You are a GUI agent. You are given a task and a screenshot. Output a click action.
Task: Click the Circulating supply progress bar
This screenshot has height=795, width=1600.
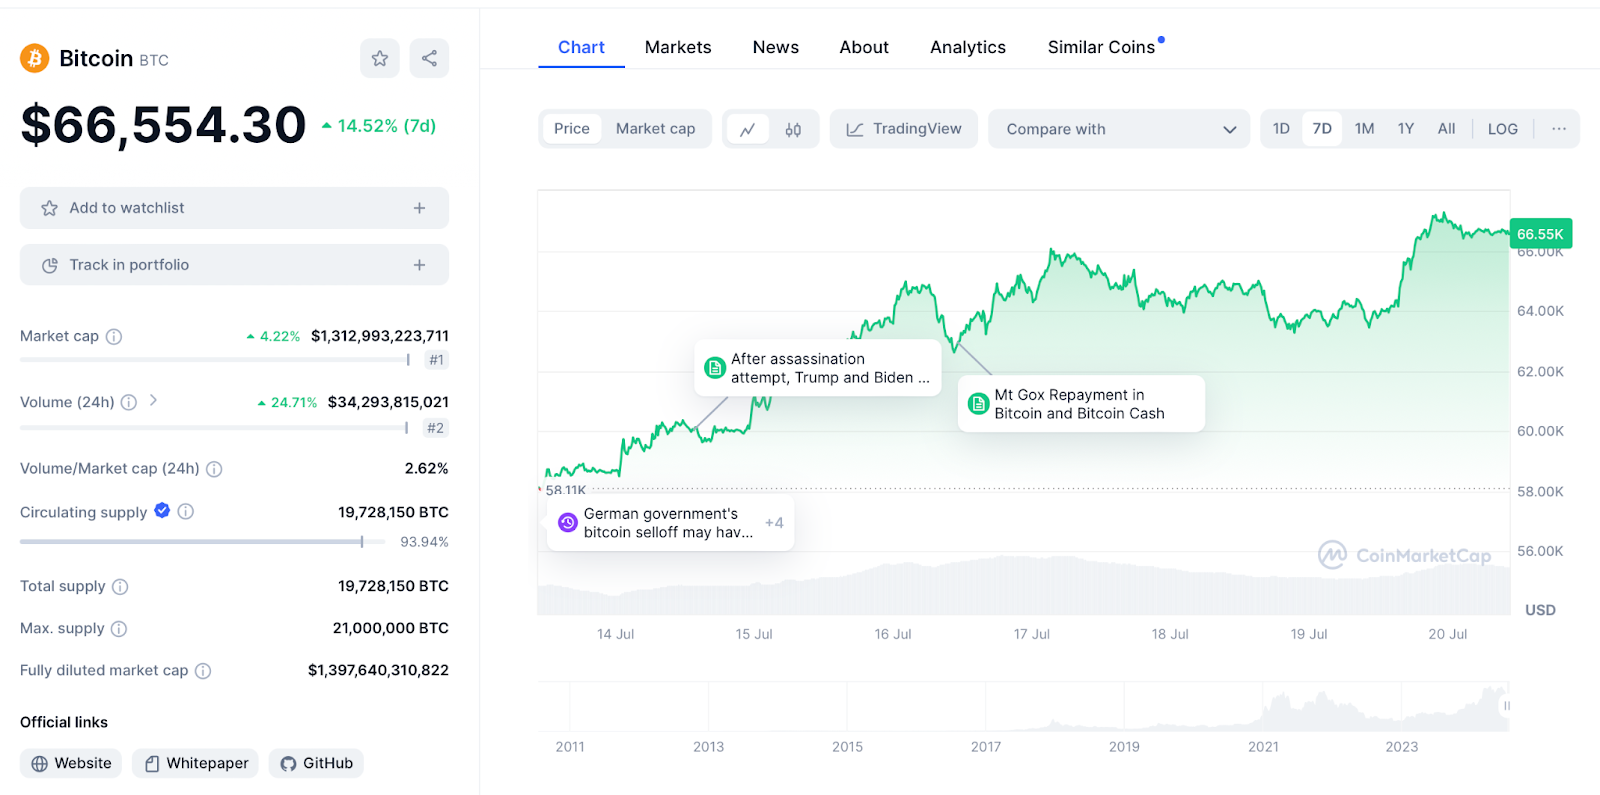pos(202,542)
